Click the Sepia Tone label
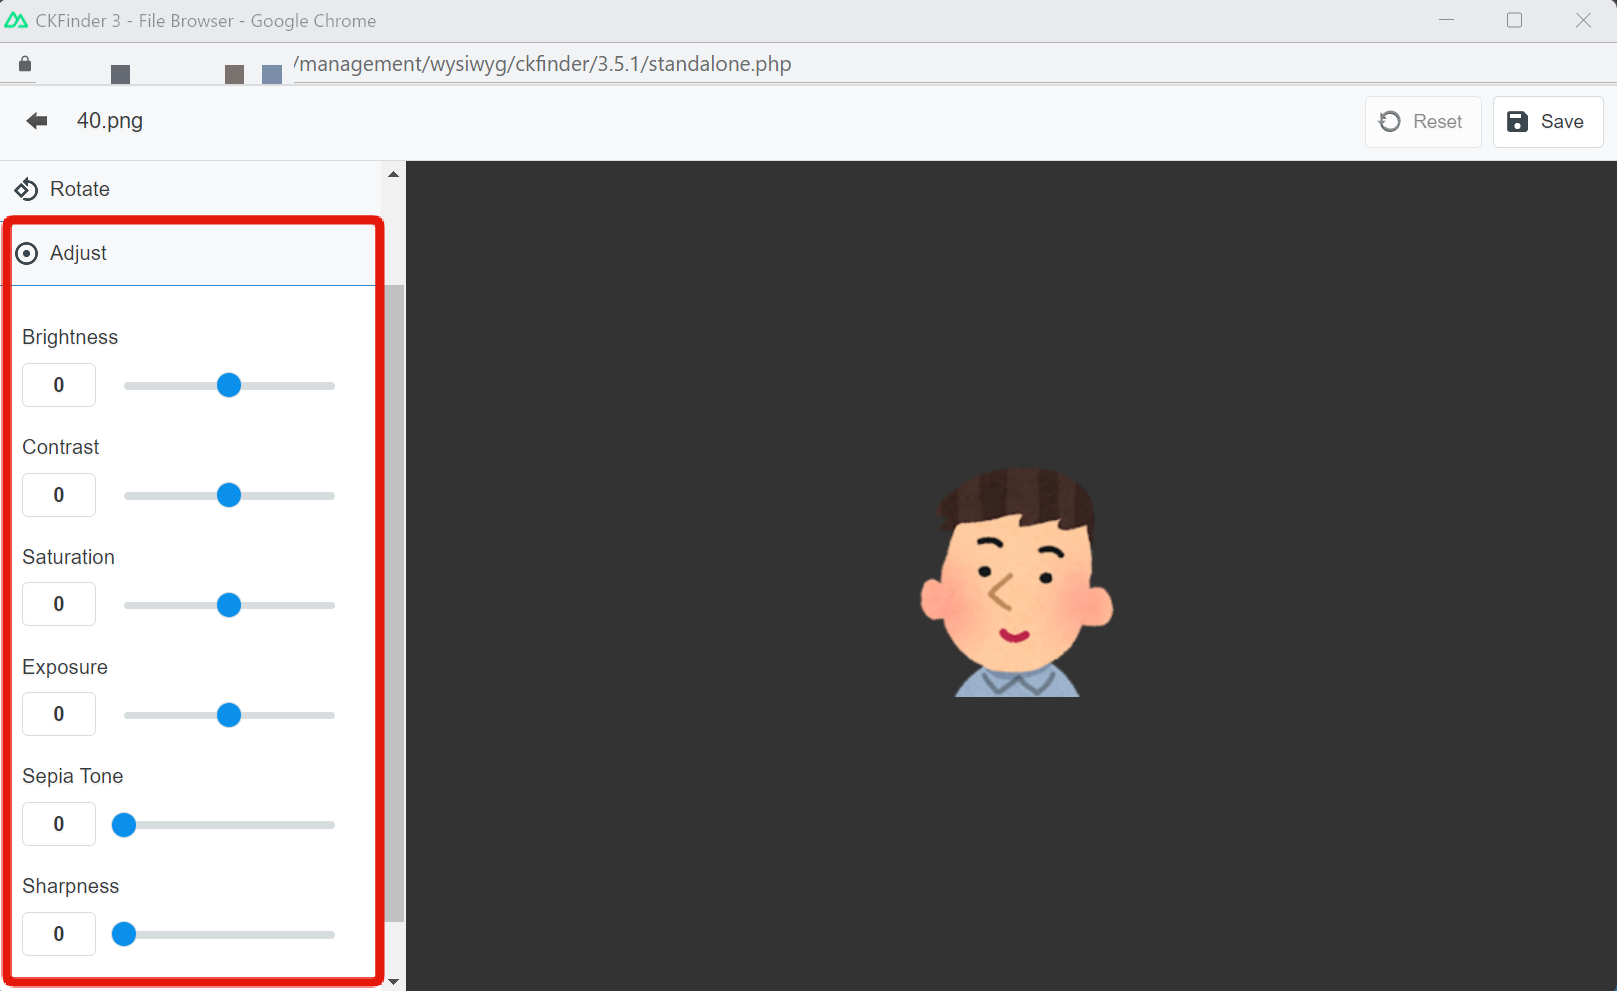This screenshot has width=1617, height=991. 73,776
